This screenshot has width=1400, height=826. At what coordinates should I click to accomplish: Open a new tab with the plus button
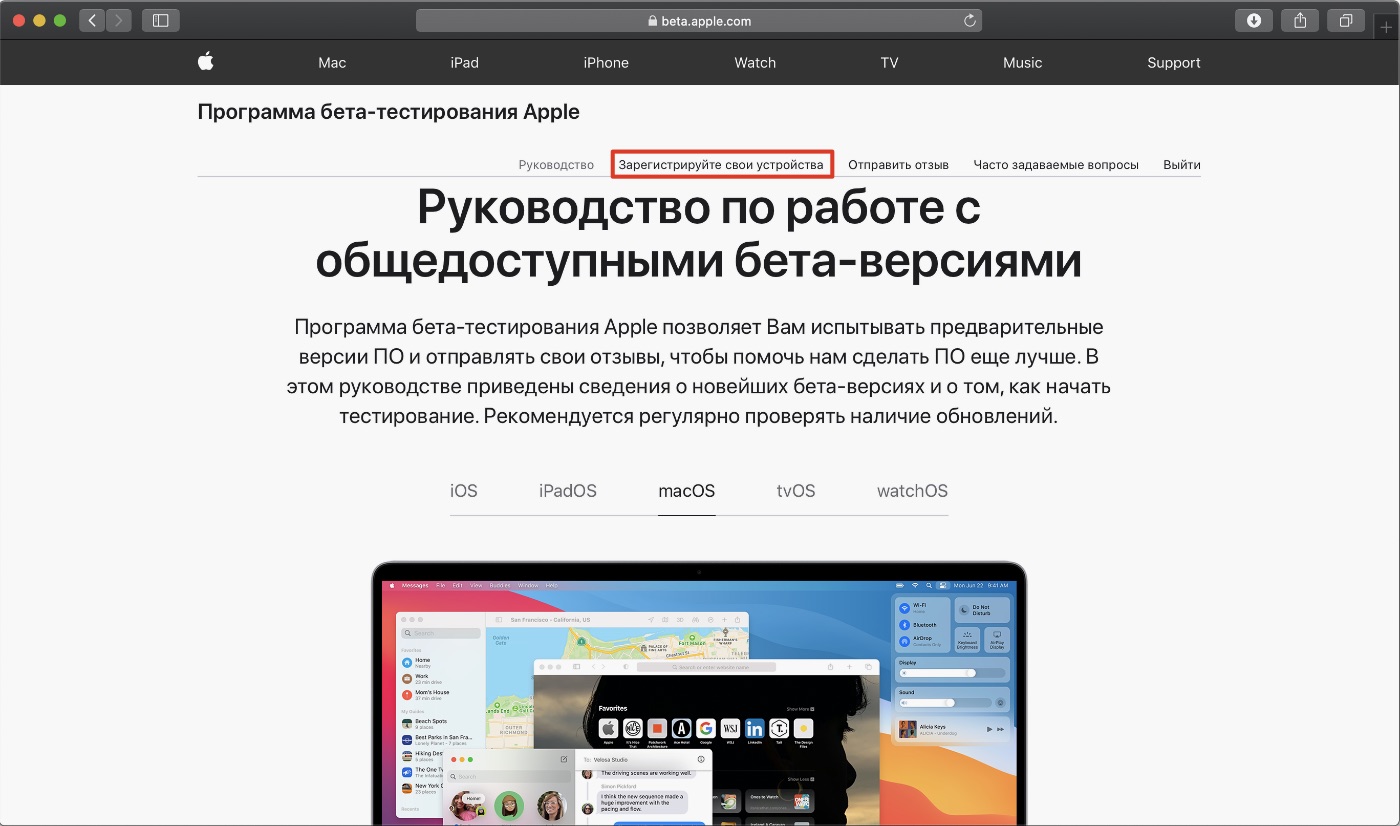point(1385,29)
